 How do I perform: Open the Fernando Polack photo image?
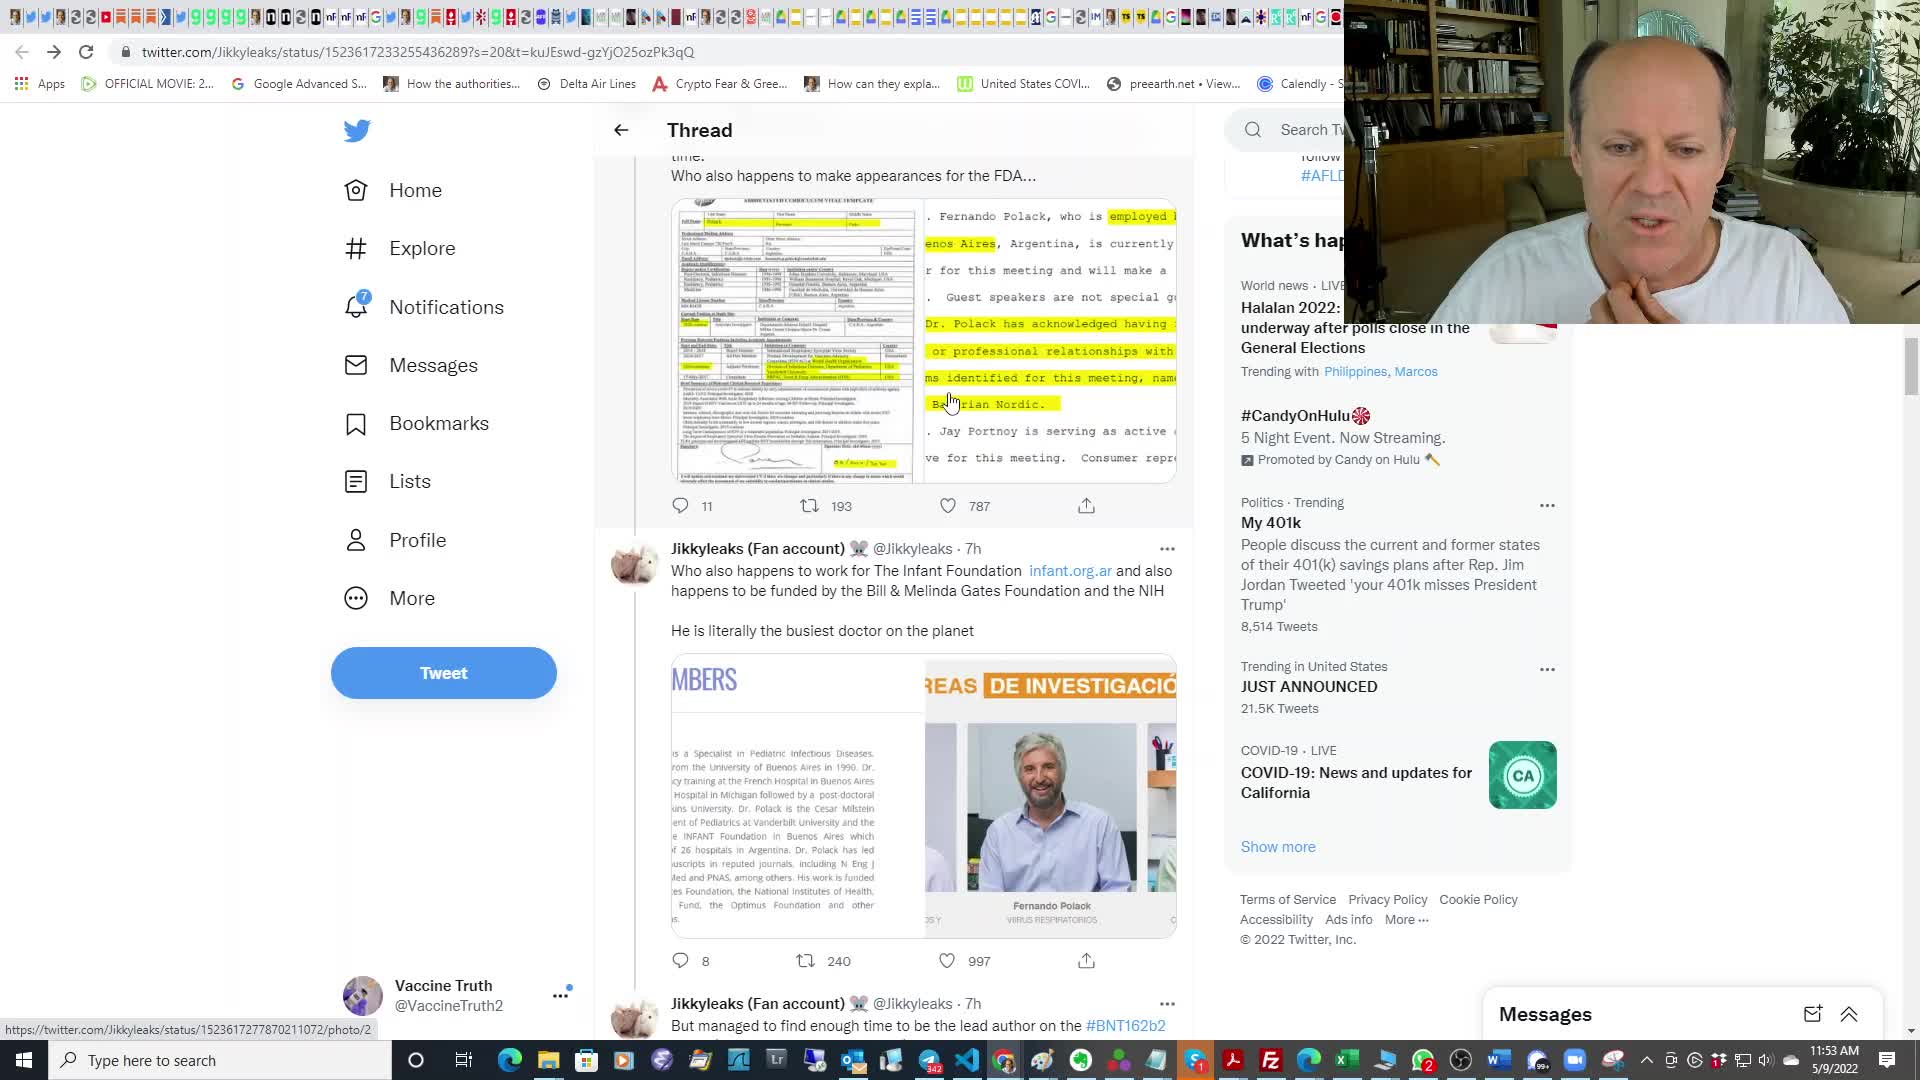click(x=1050, y=796)
